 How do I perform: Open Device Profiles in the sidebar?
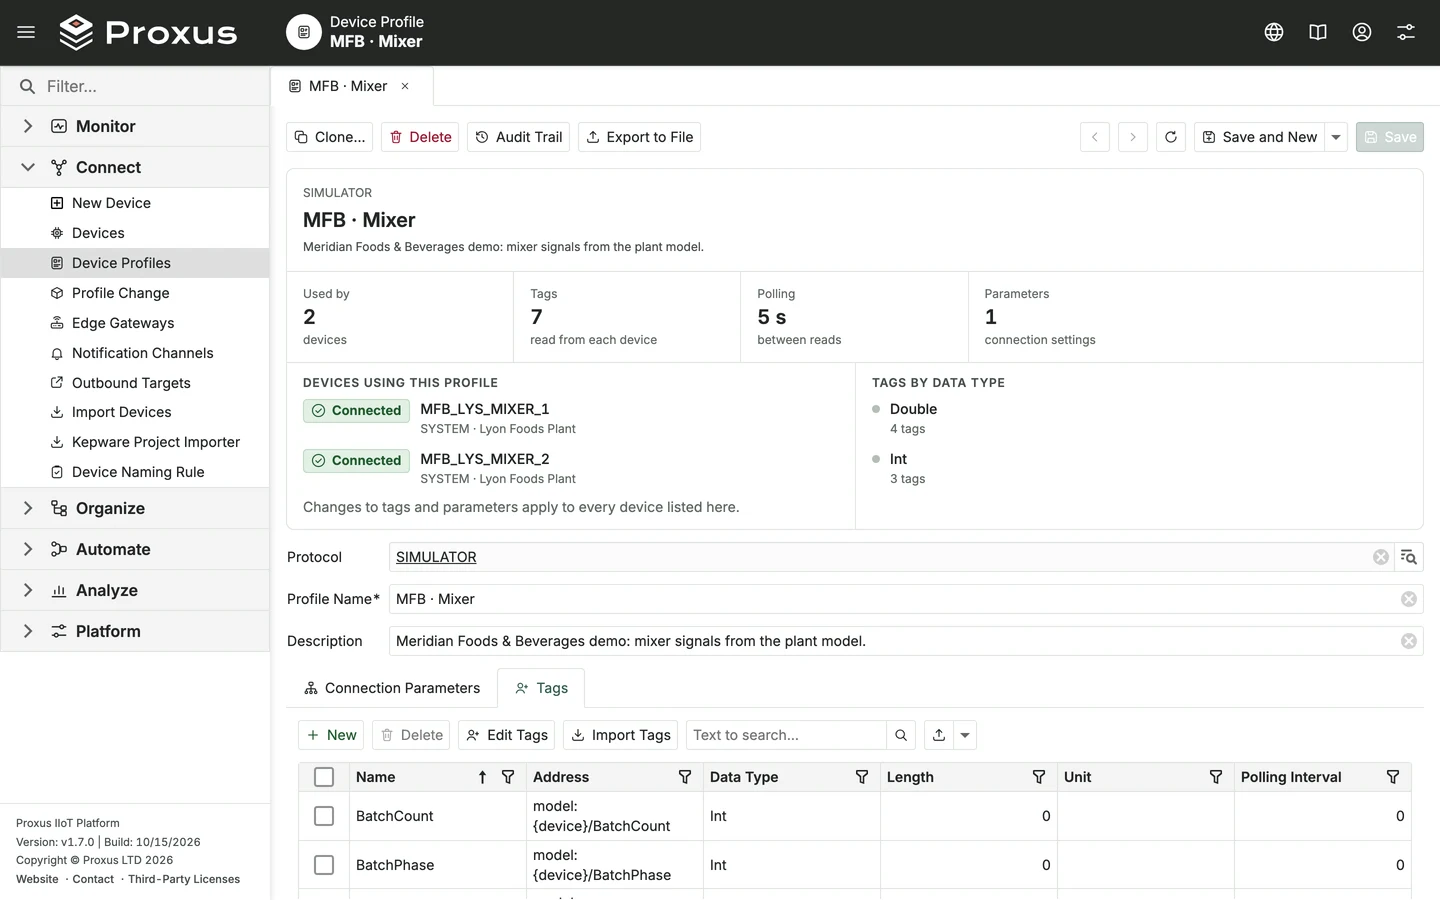(135, 263)
